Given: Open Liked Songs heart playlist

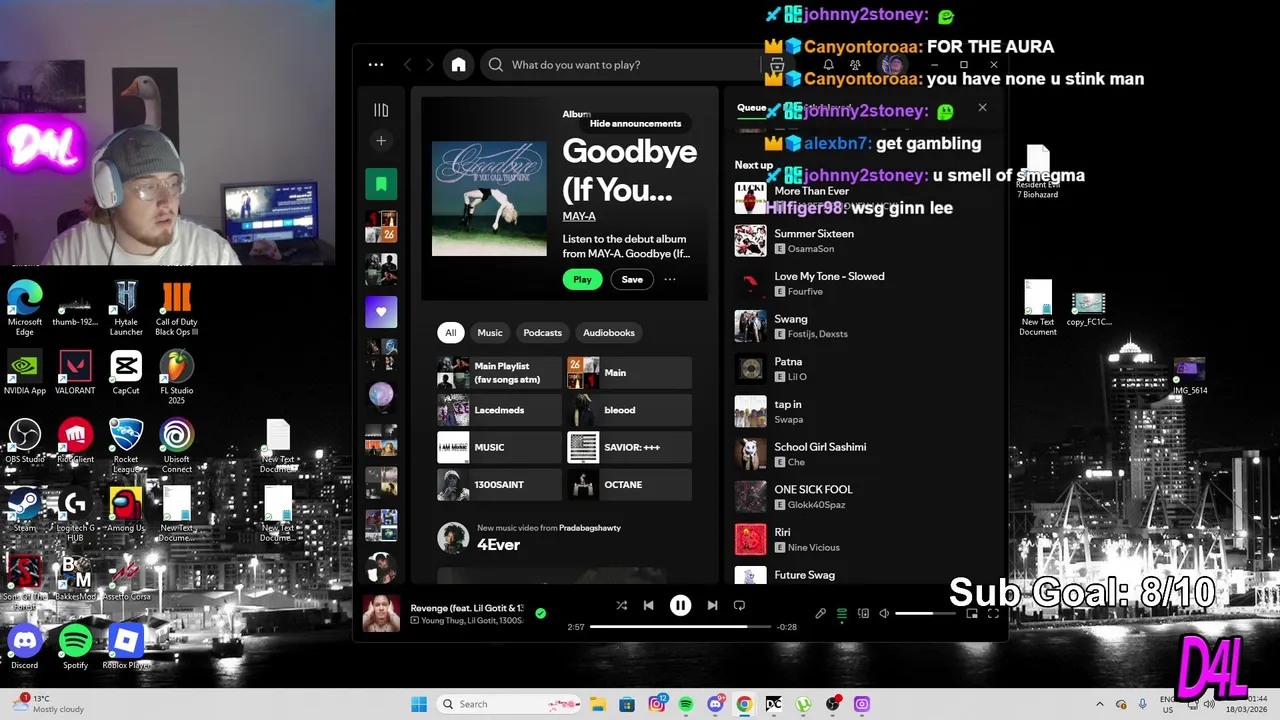Looking at the screenshot, I should 381,312.
